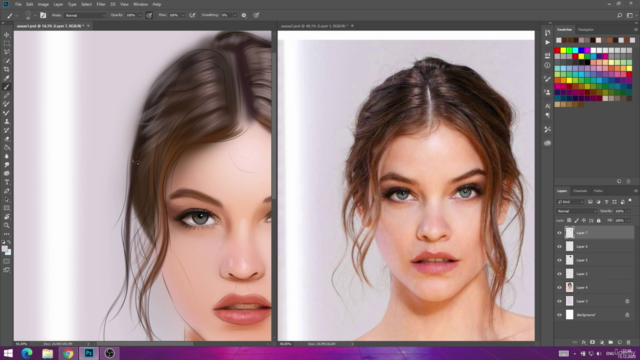Toggle airbrush-style build-up button
This screenshot has width=640, height=360.
click(x=192, y=15)
